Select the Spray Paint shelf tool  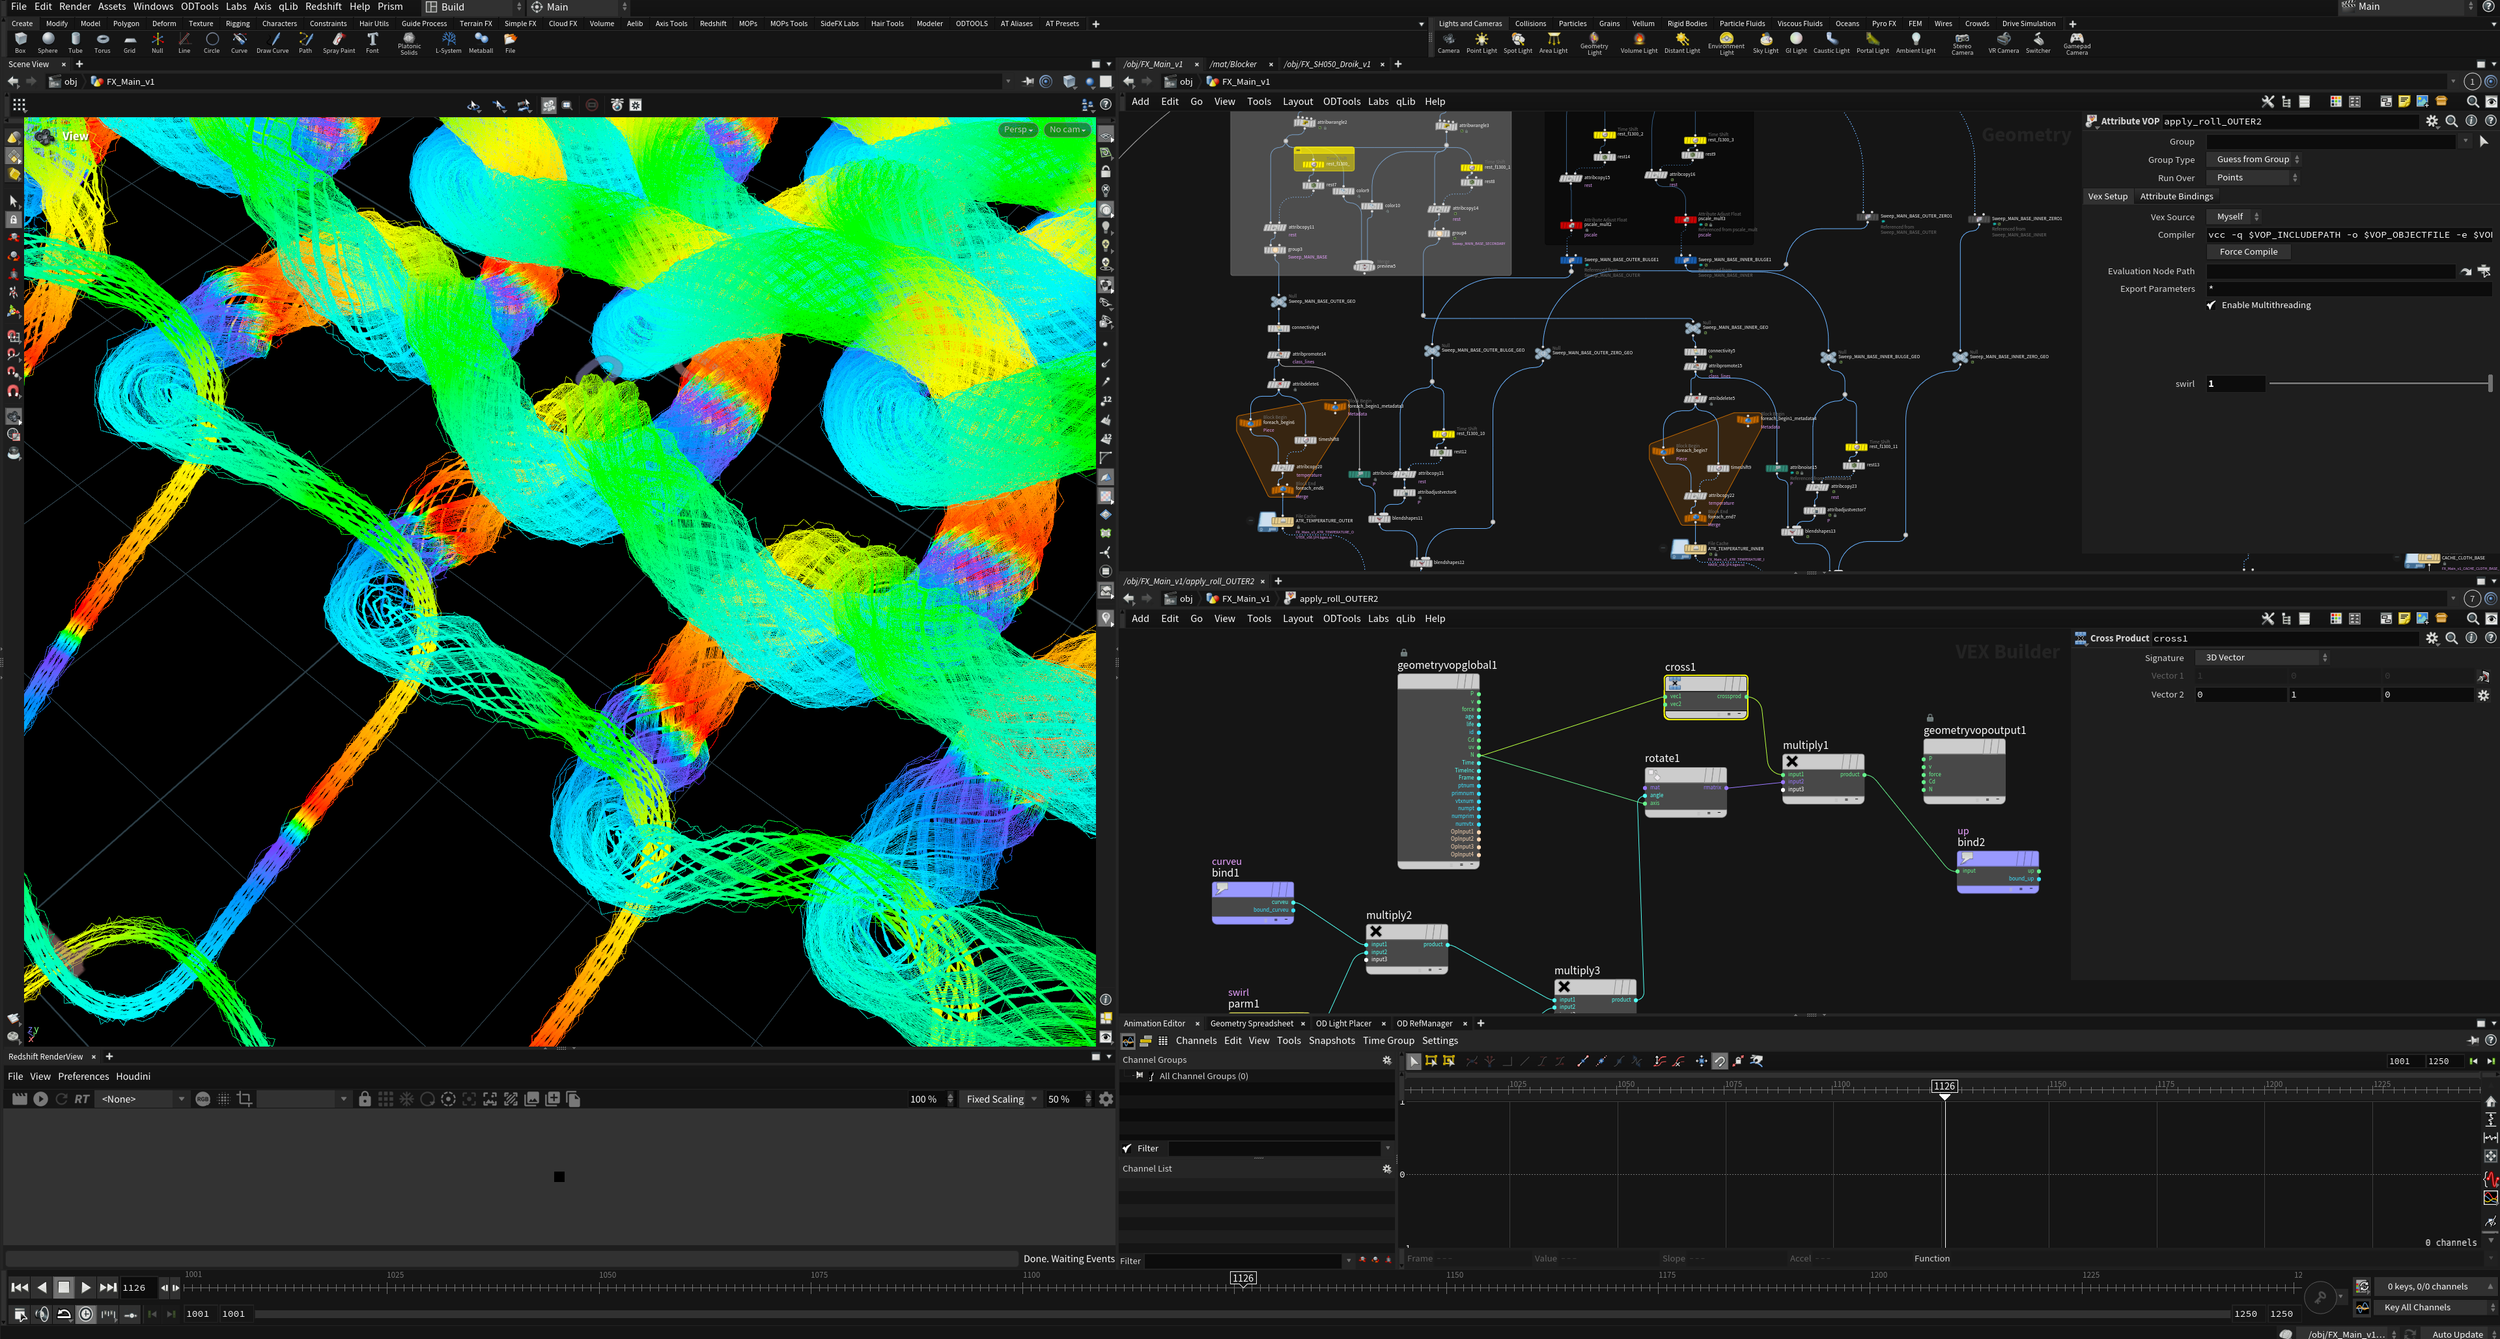tap(338, 41)
